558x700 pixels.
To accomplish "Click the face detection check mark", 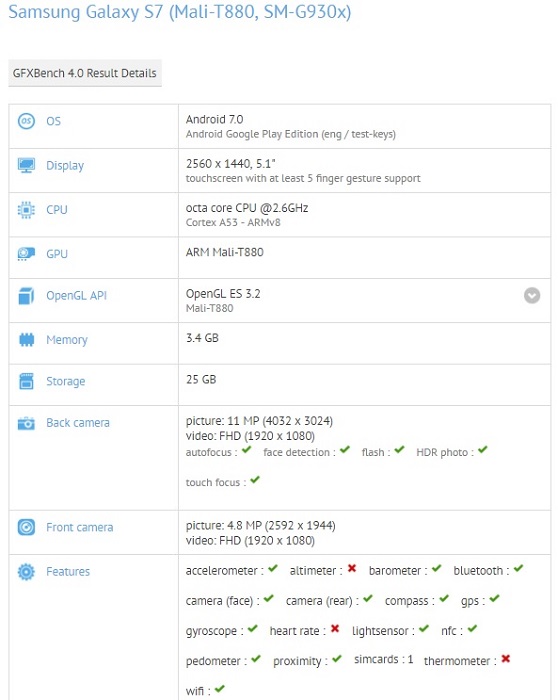I will pos(345,450).
